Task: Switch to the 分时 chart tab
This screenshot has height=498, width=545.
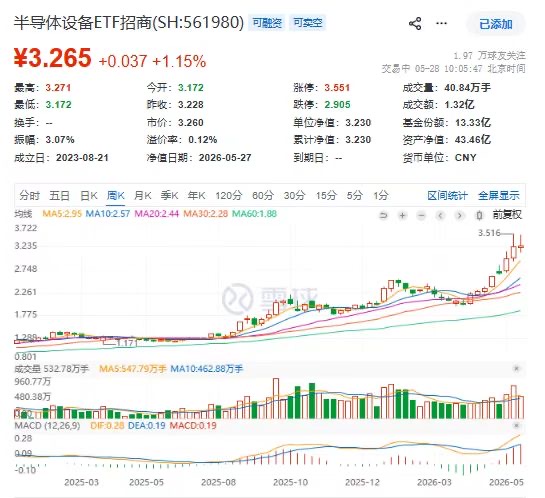Action: [x=30, y=195]
